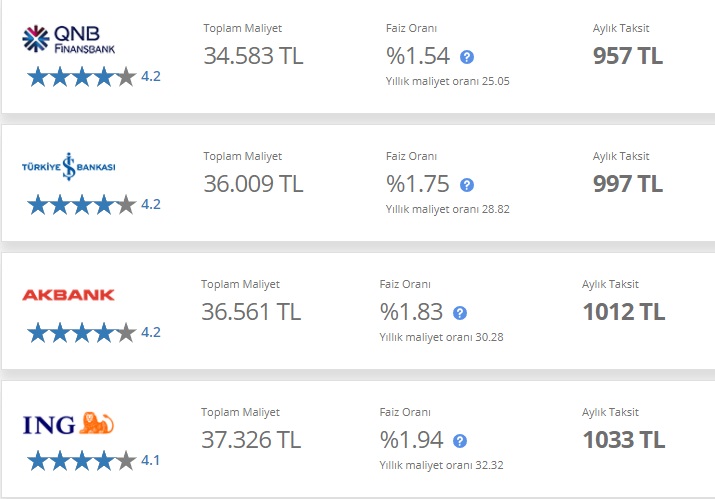Image resolution: width=715 pixels, height=499 pixels.
Task: Click the Türkiye İş Bankası logo
Action: [x=68, y=167]
